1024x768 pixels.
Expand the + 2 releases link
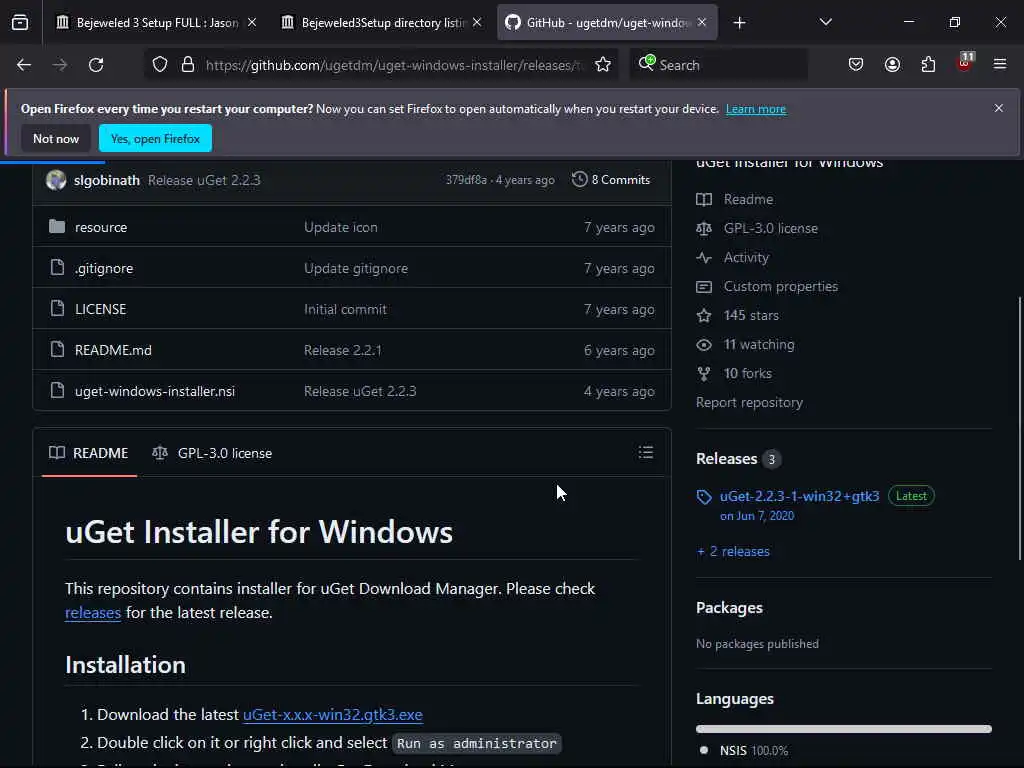733,551
